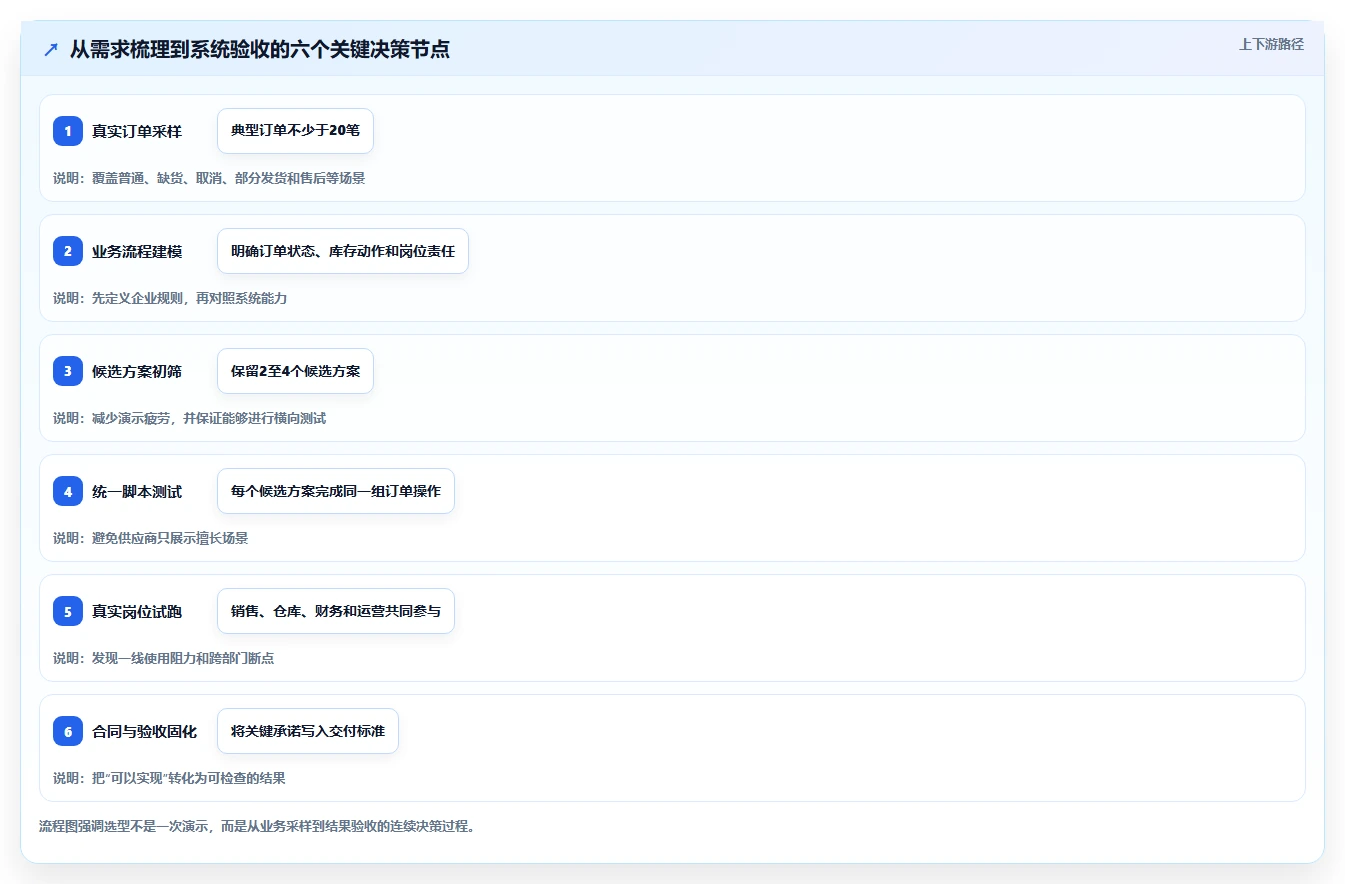
Task: Click the number 5 step badge
Action: click(68, 611)
